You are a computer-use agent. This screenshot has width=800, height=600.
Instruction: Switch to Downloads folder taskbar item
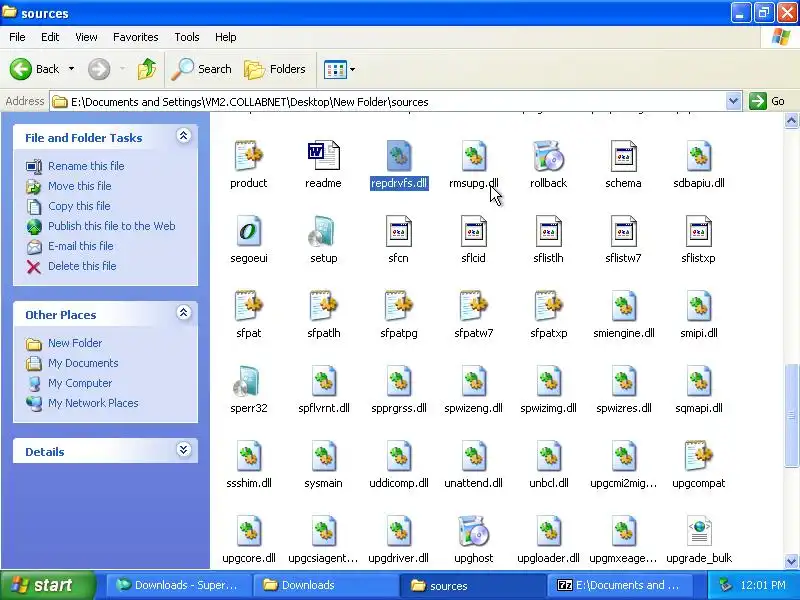325,585
